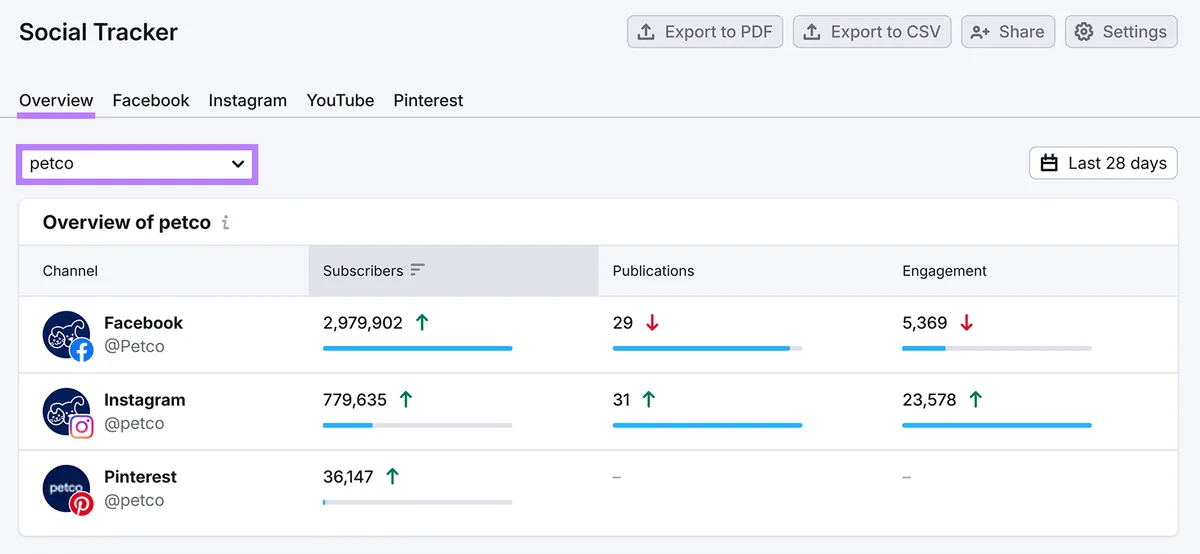1200x554 pixels.
Task: Click Instagram engagement value 23,578
Action: point(929,400)
